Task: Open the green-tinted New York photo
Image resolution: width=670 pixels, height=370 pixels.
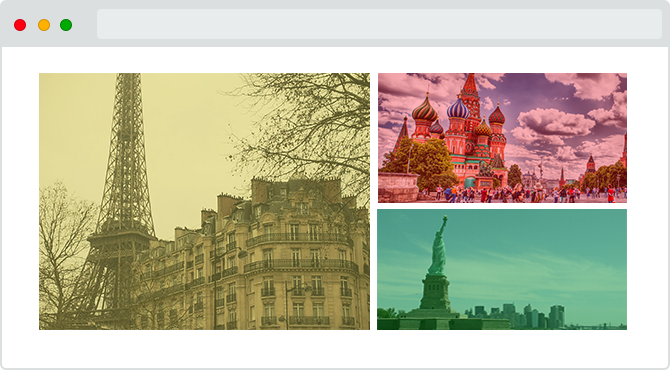Action: pos(502,269)
